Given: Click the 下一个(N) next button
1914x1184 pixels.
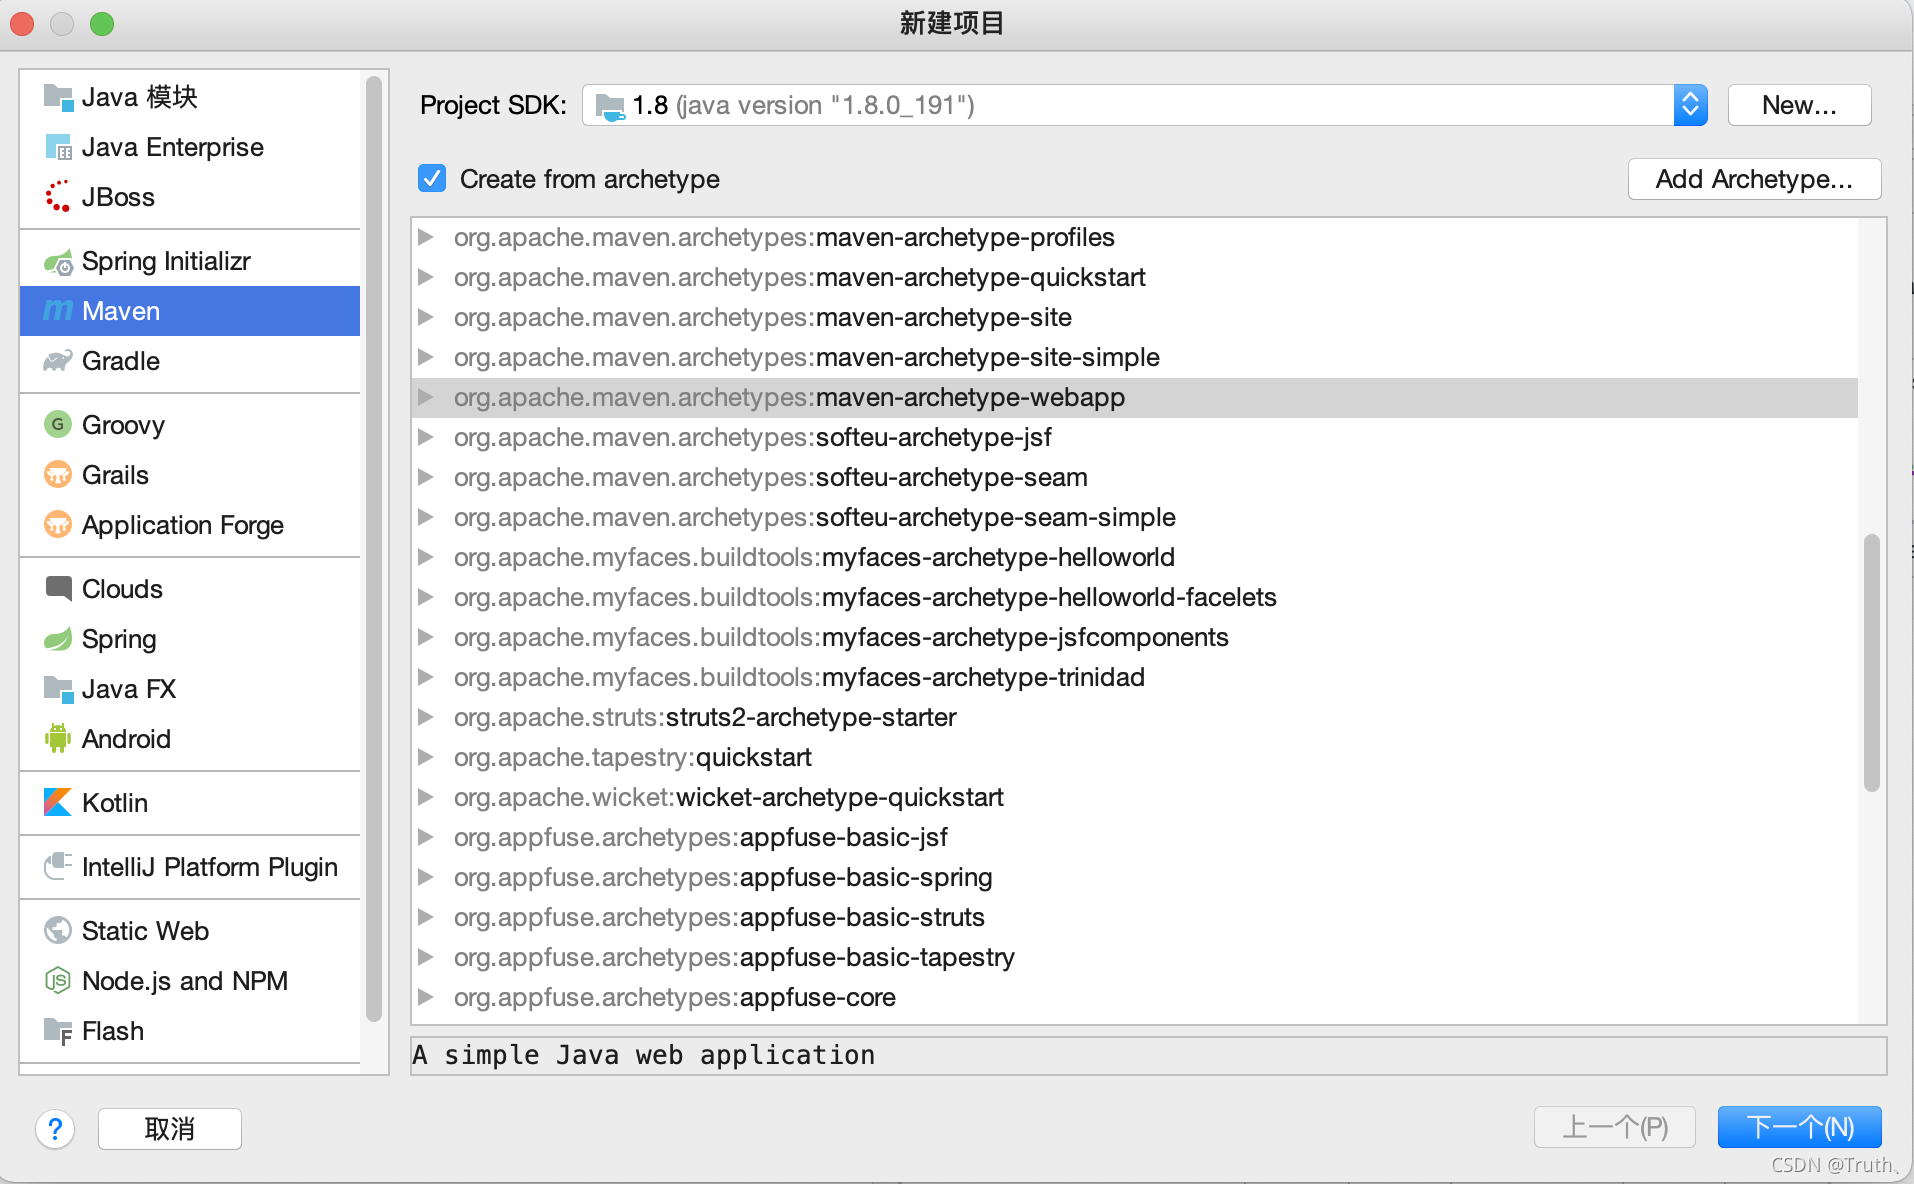Looking at the screenshot, I should 1799,1127.
